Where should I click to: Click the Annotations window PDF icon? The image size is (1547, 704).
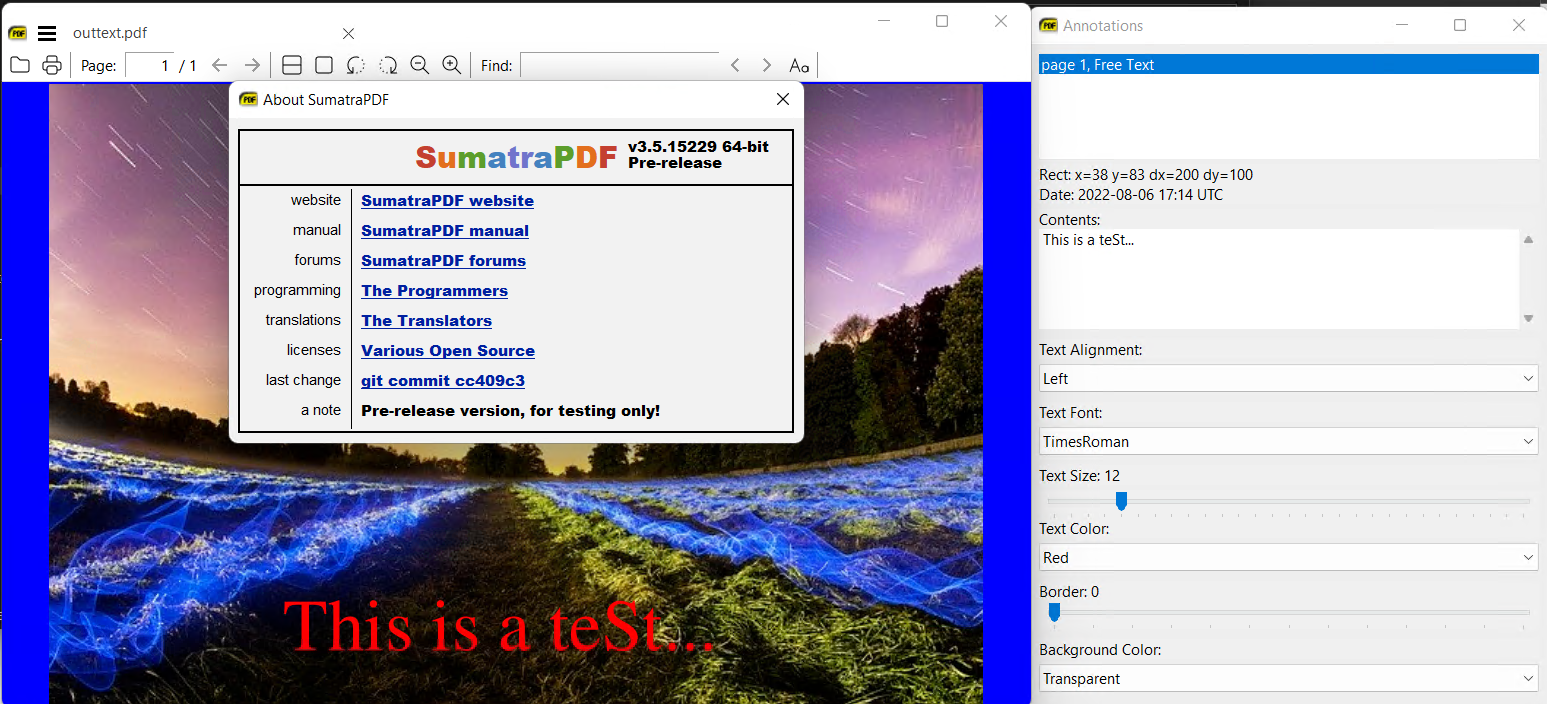pos(1049,25)
